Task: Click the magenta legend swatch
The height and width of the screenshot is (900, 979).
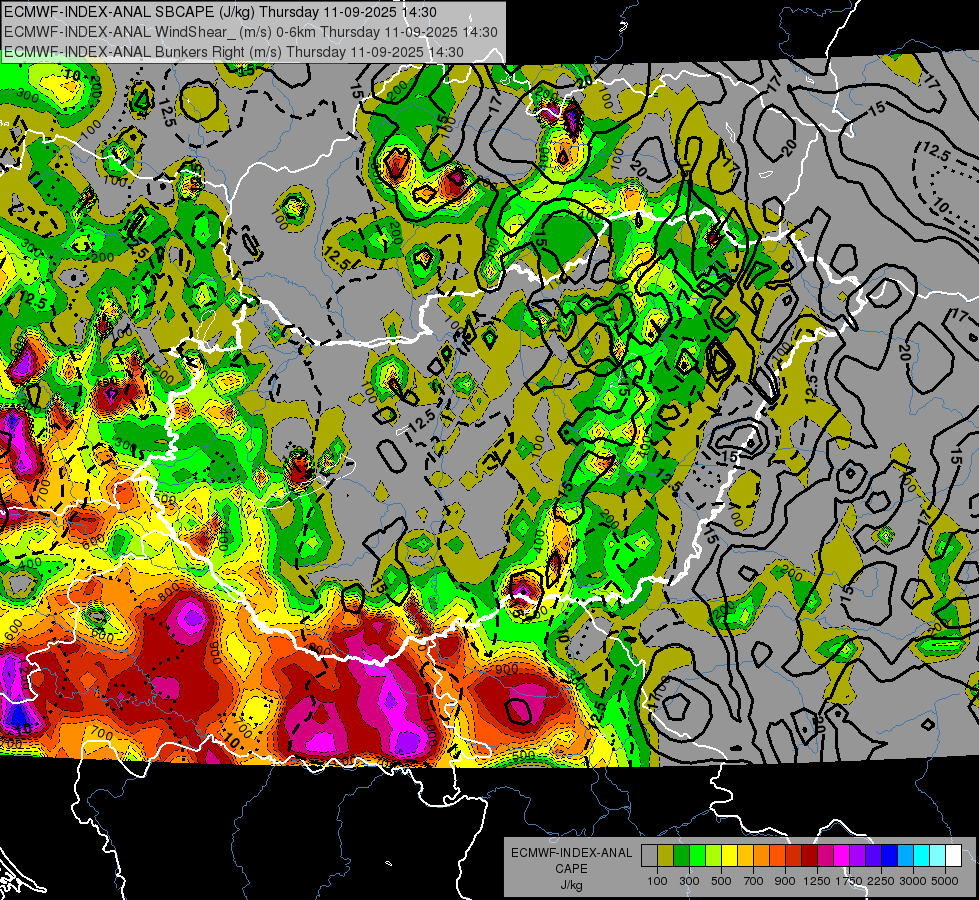Action: tap(842, 856)
